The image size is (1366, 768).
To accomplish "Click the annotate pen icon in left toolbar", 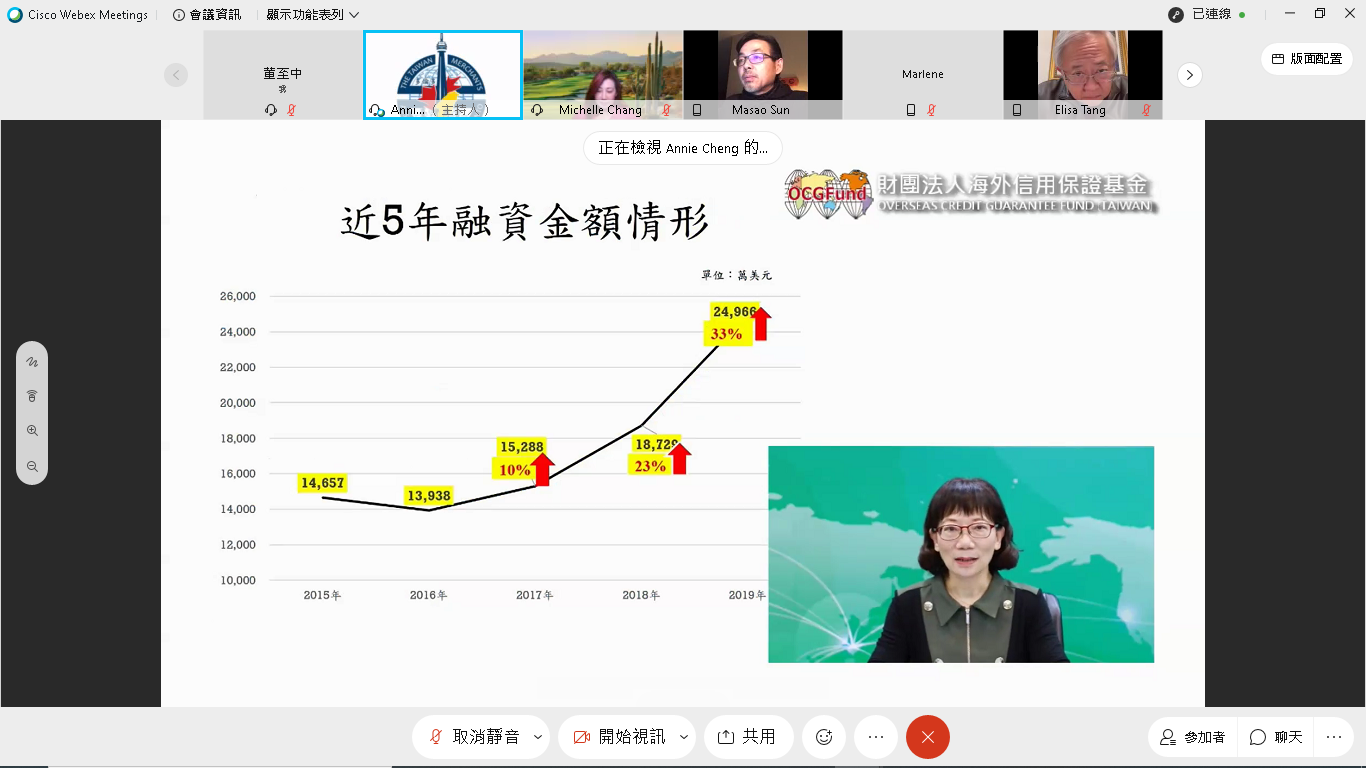I will click(x=32, y=362).
